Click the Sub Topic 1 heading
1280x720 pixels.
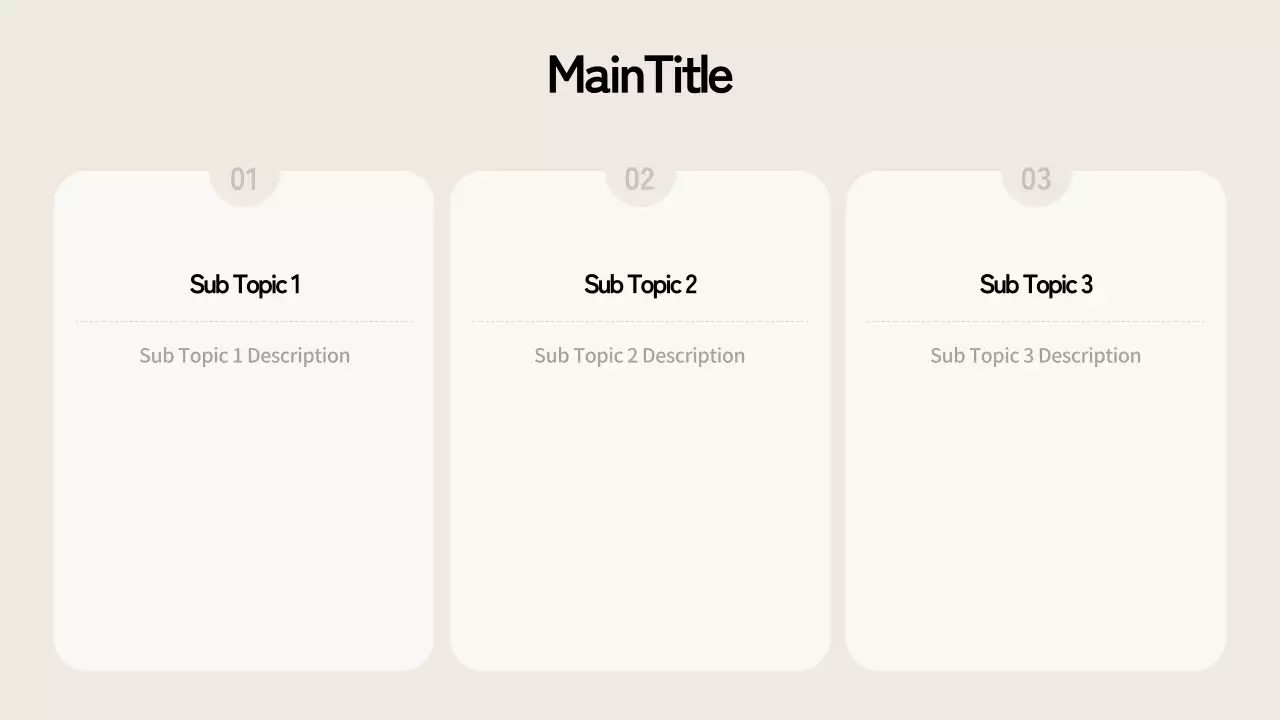click(x=245, y=285)
